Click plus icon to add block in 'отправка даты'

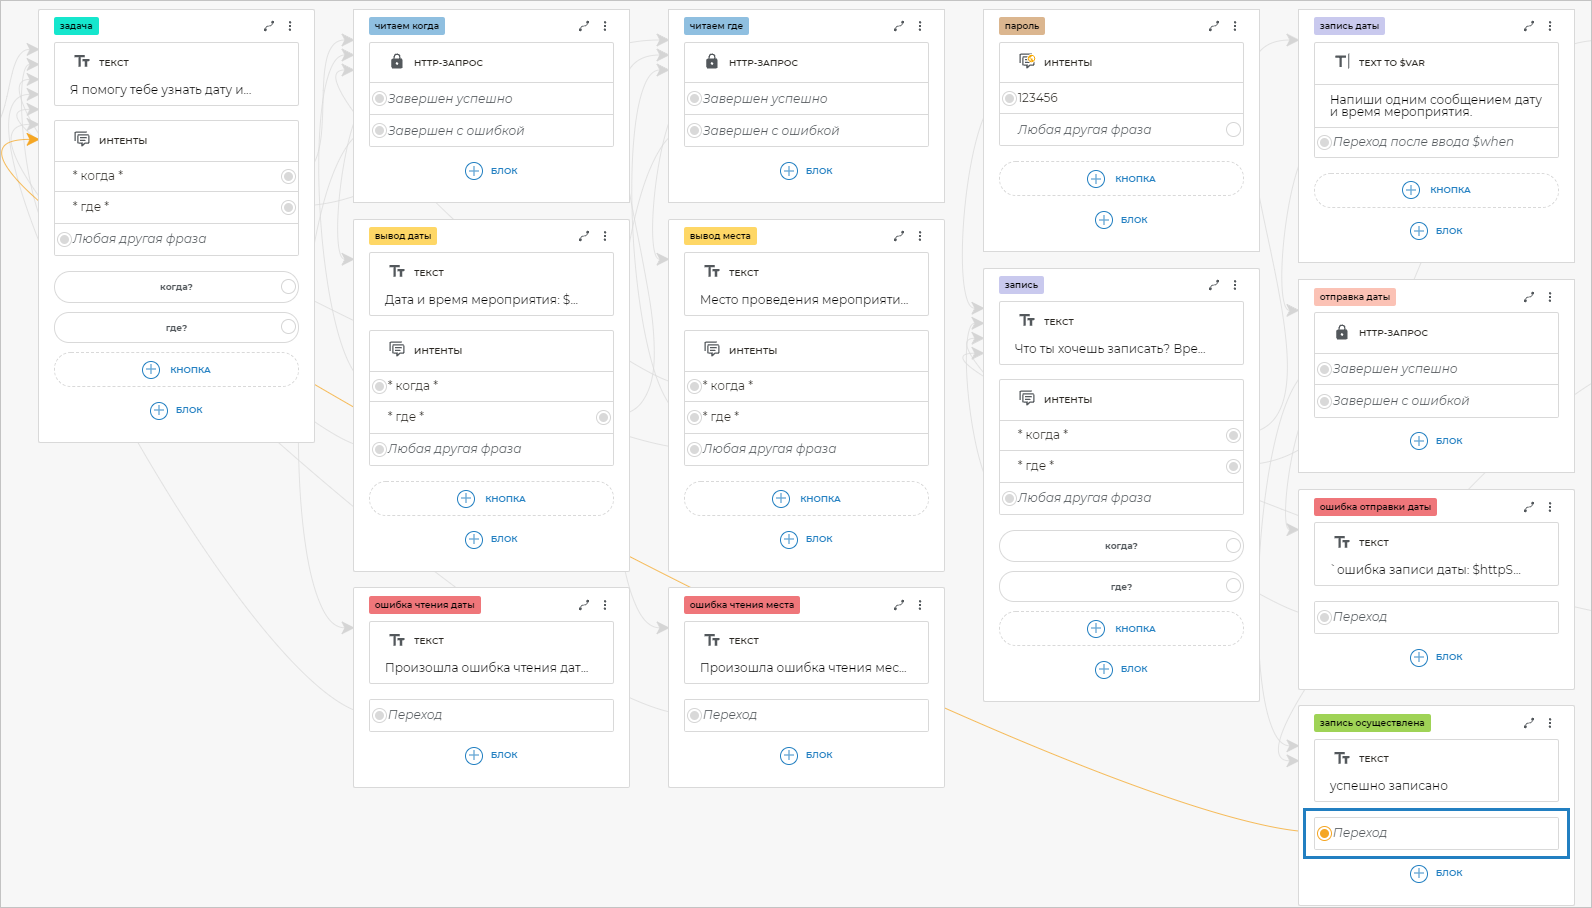click(1418, 441)
